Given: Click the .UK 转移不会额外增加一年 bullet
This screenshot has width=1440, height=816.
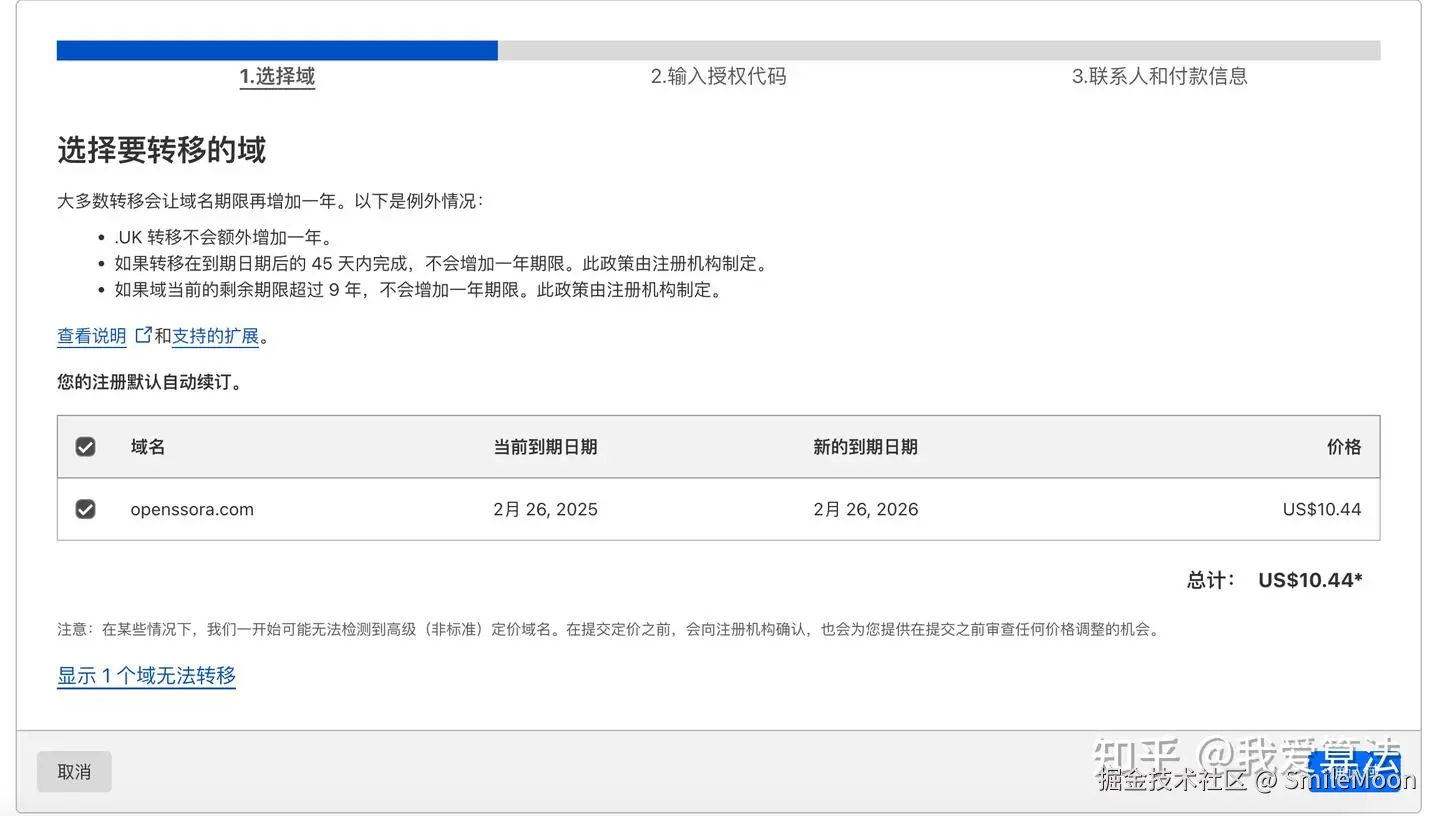Looking at the screenshot, I should click(223, 238).
